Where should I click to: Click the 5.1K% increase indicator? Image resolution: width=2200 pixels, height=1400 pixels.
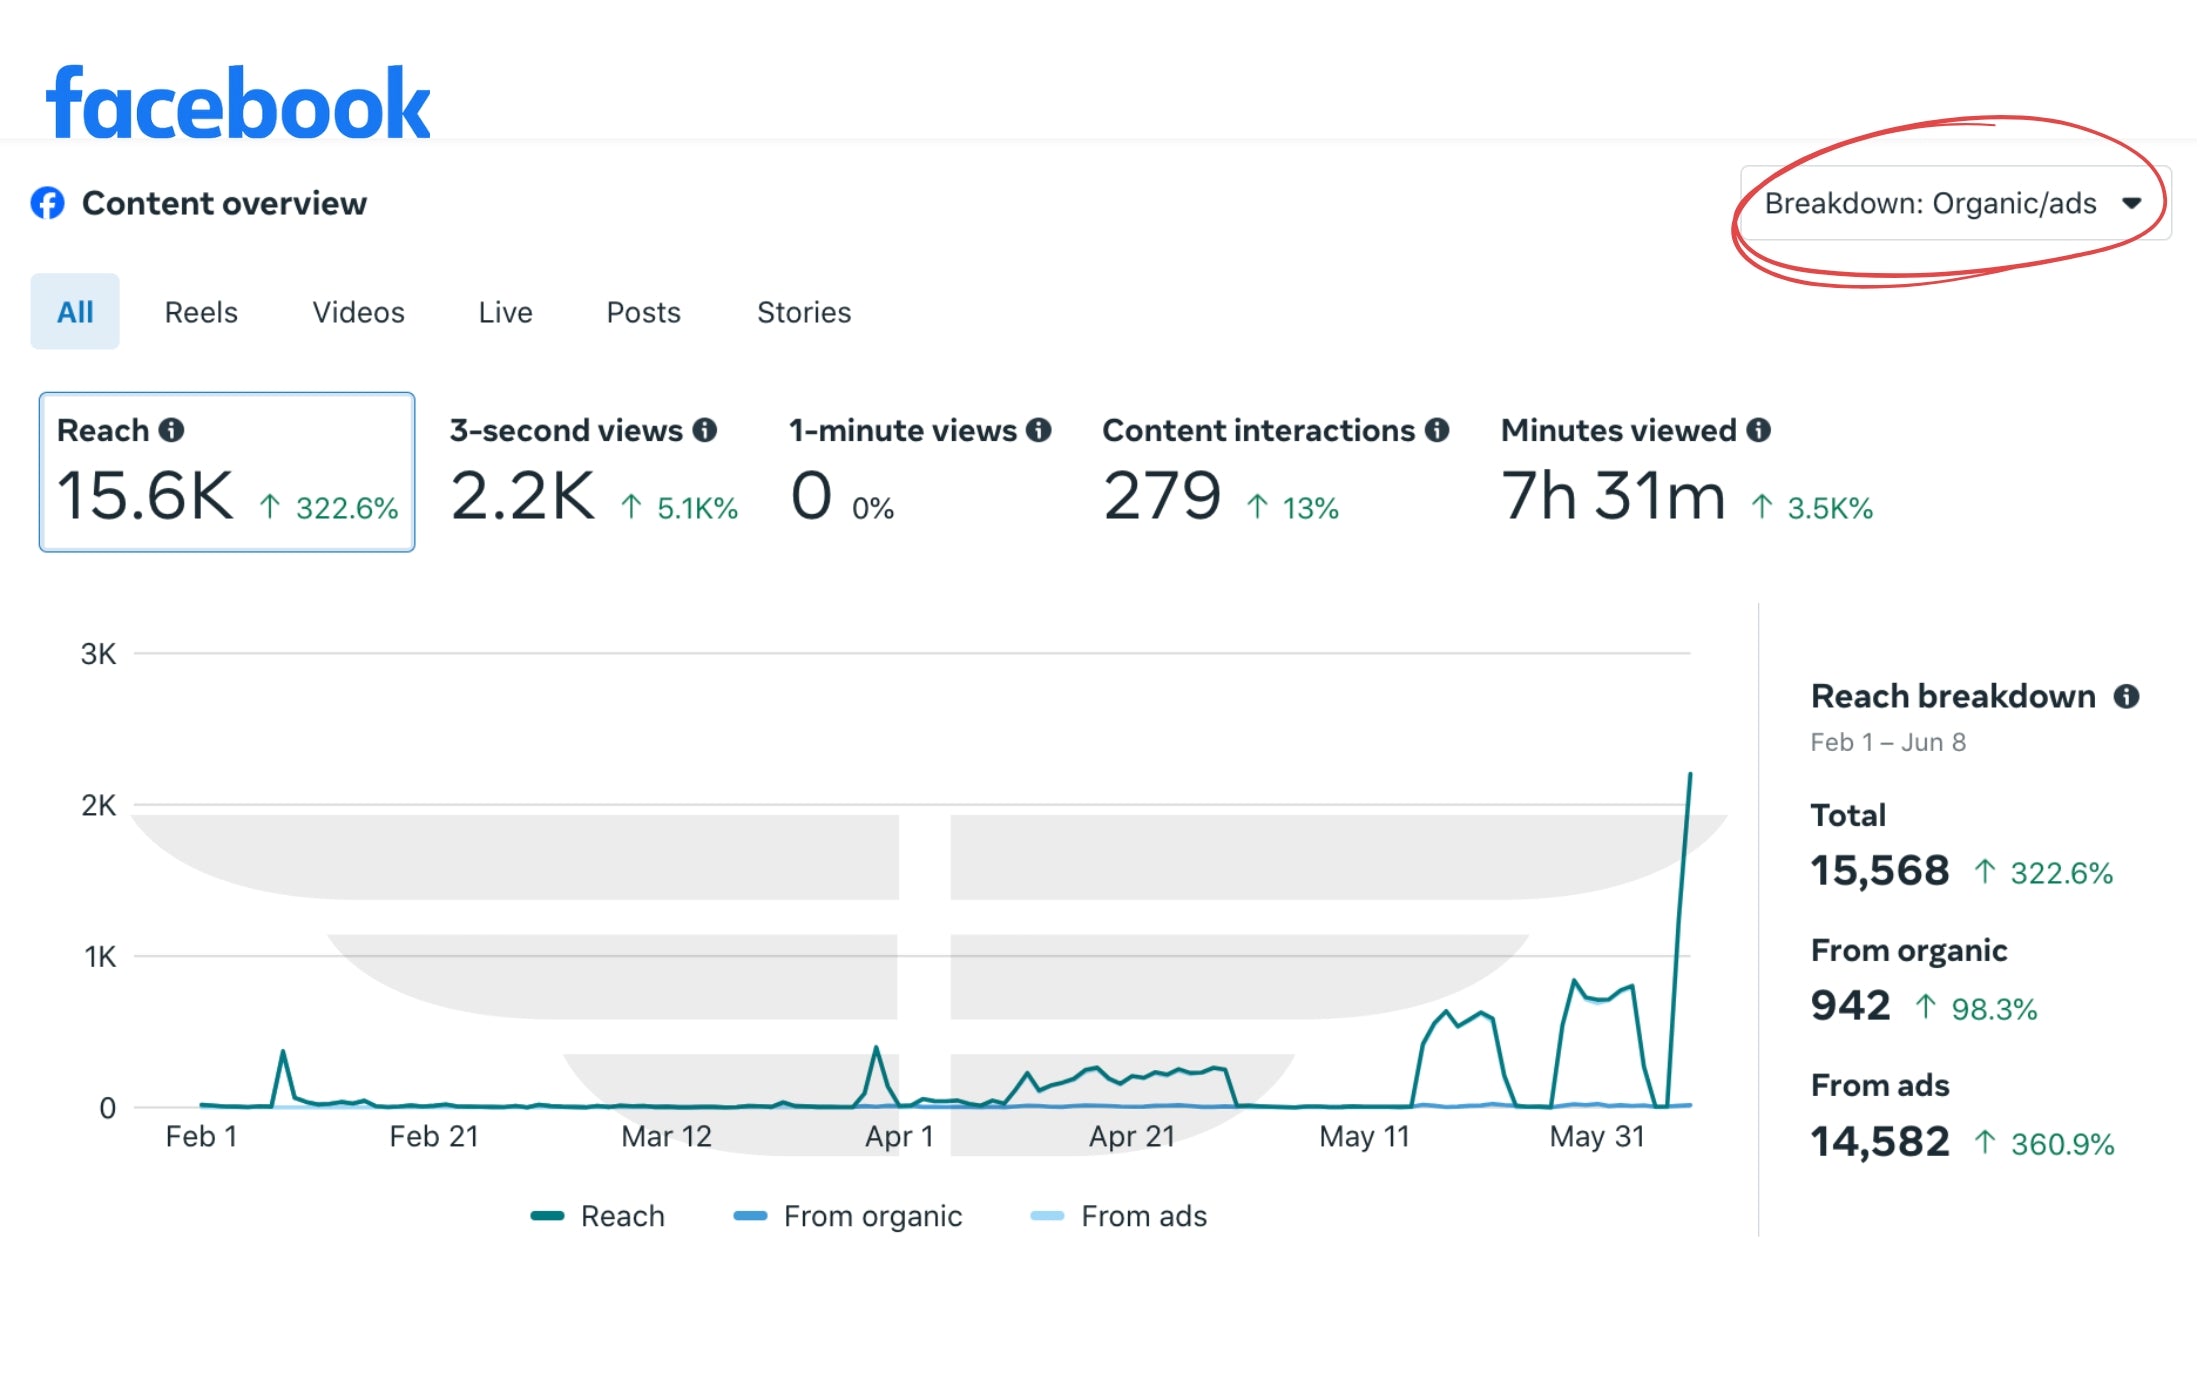pos(679,507)
